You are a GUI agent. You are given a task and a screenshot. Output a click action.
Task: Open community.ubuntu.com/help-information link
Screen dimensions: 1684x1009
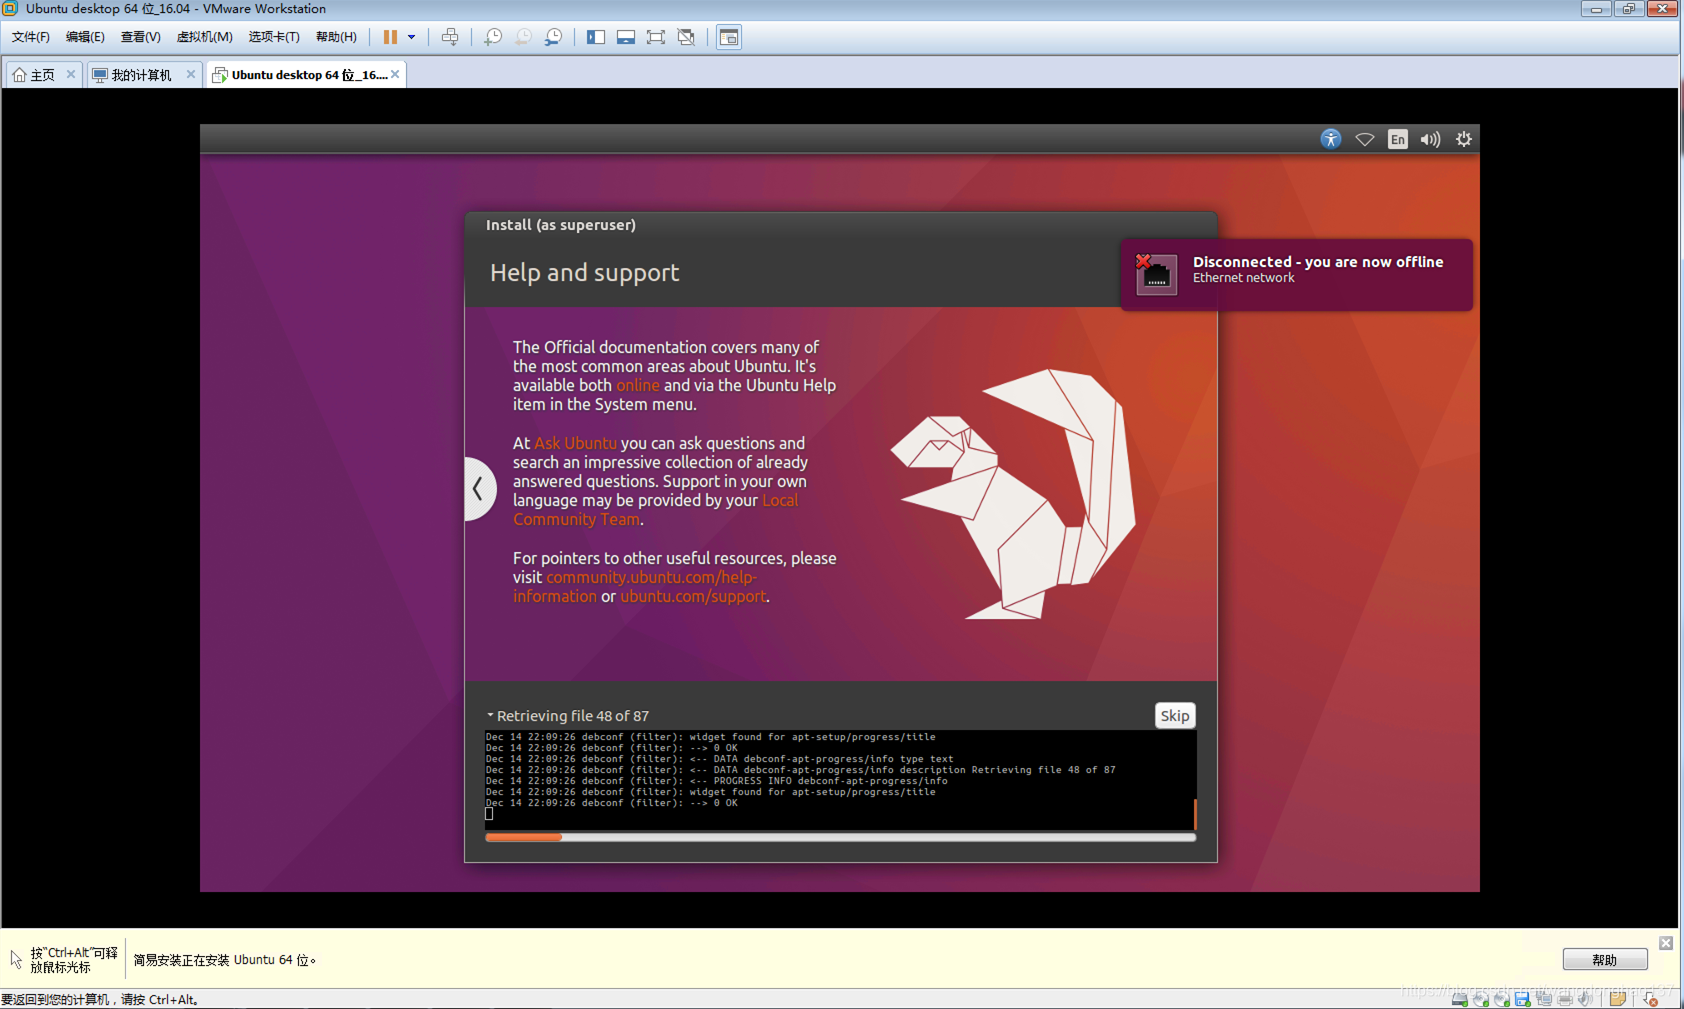pyautogui.click(x=634, y=587)
